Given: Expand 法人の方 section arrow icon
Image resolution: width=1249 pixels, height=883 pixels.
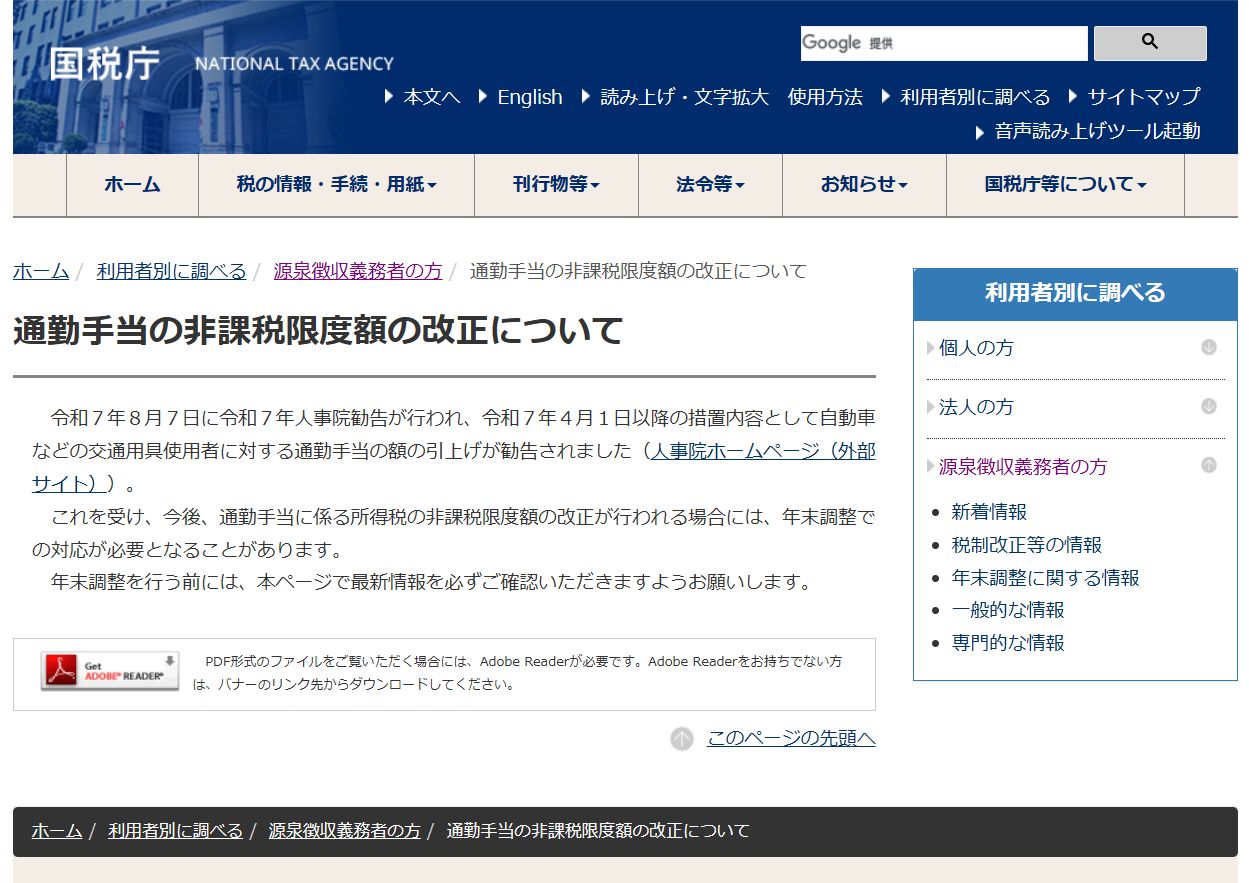Looking at the screenshot, I should [x=1208, y=407].
